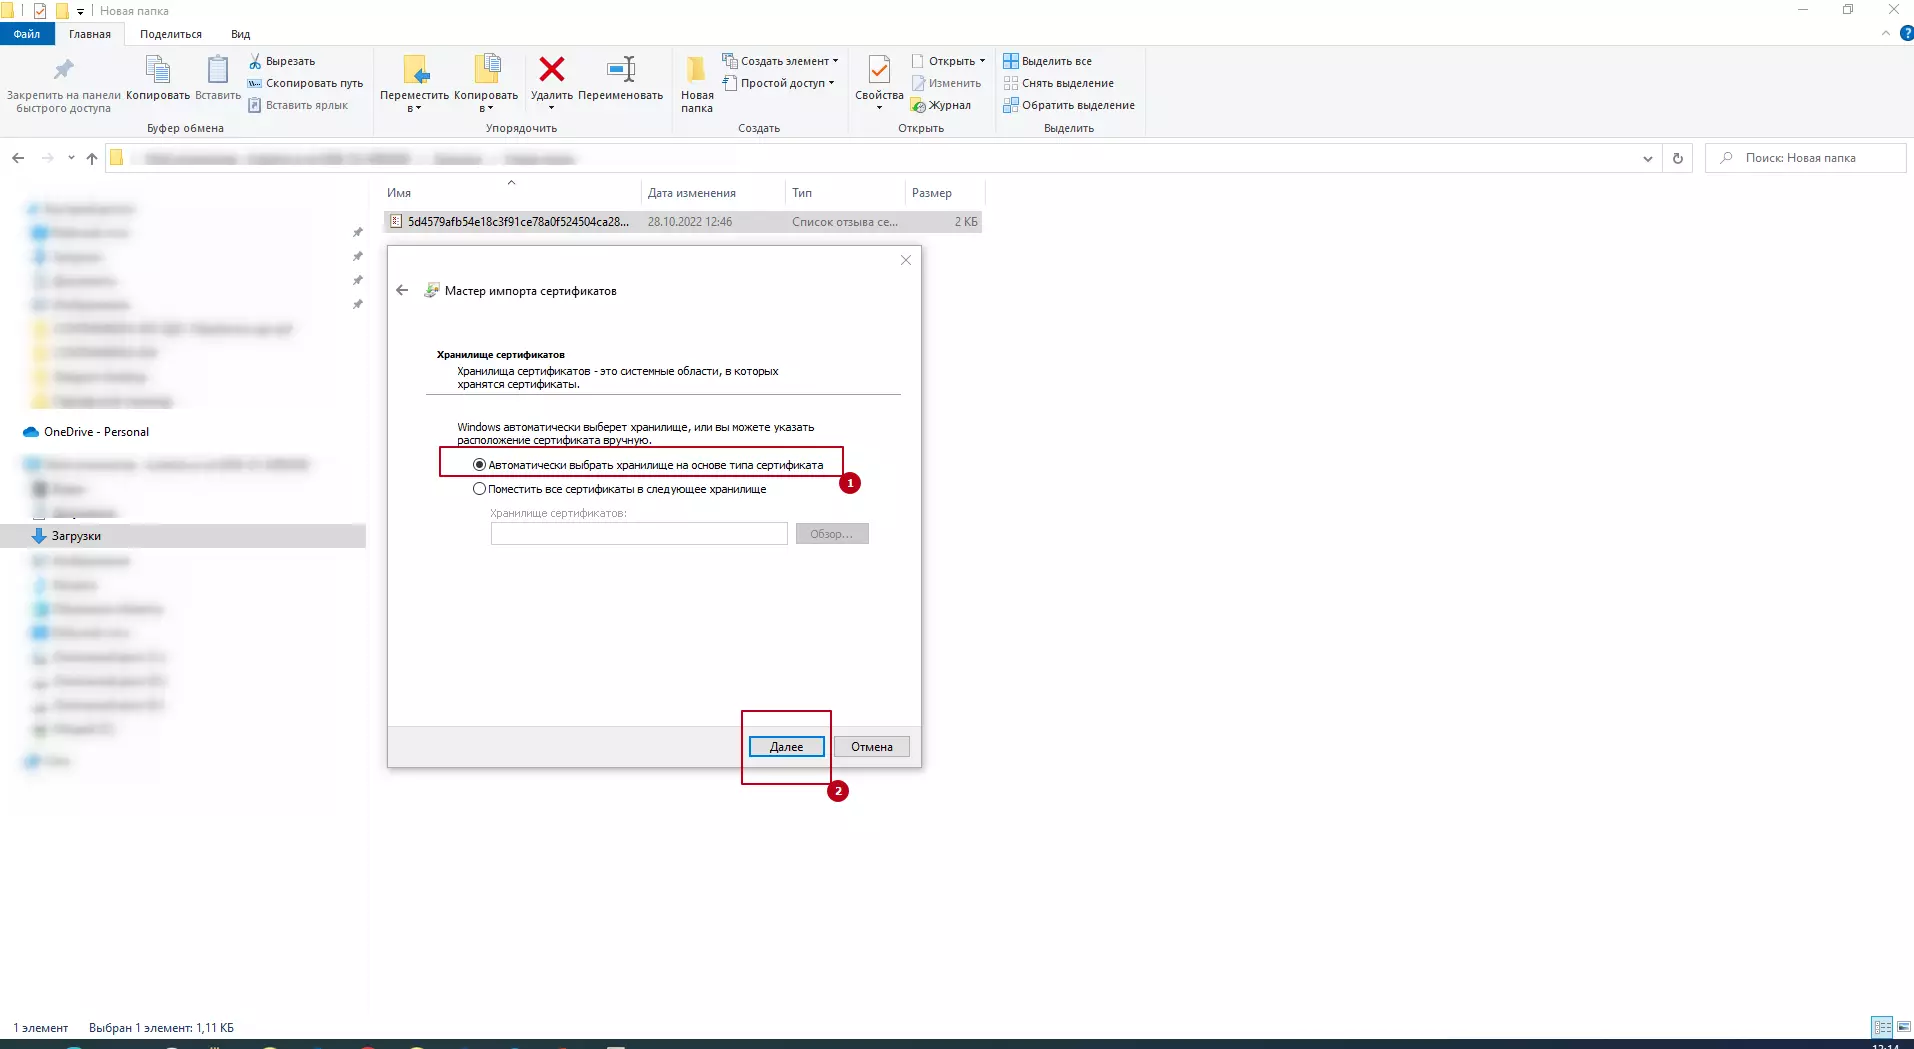Switch to the Поделиться ribbon tab
This screenshot has height=1049, width=1914.
coord(171,34)
